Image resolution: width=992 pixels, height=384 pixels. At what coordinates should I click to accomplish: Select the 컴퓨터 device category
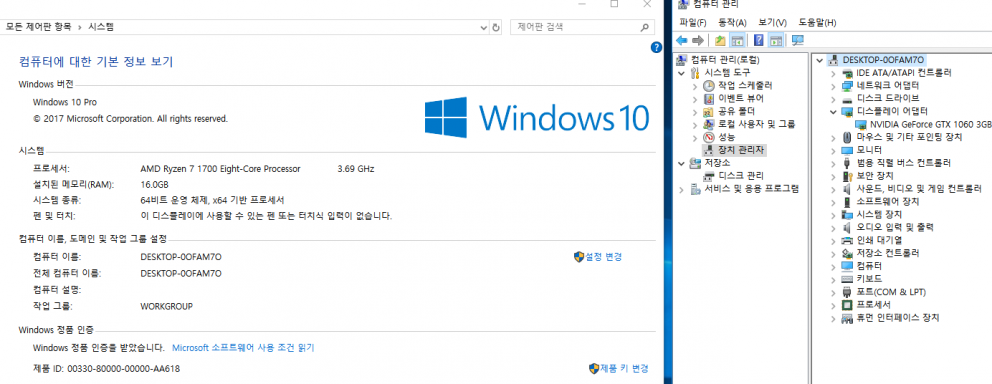click(x=869, y=266)
